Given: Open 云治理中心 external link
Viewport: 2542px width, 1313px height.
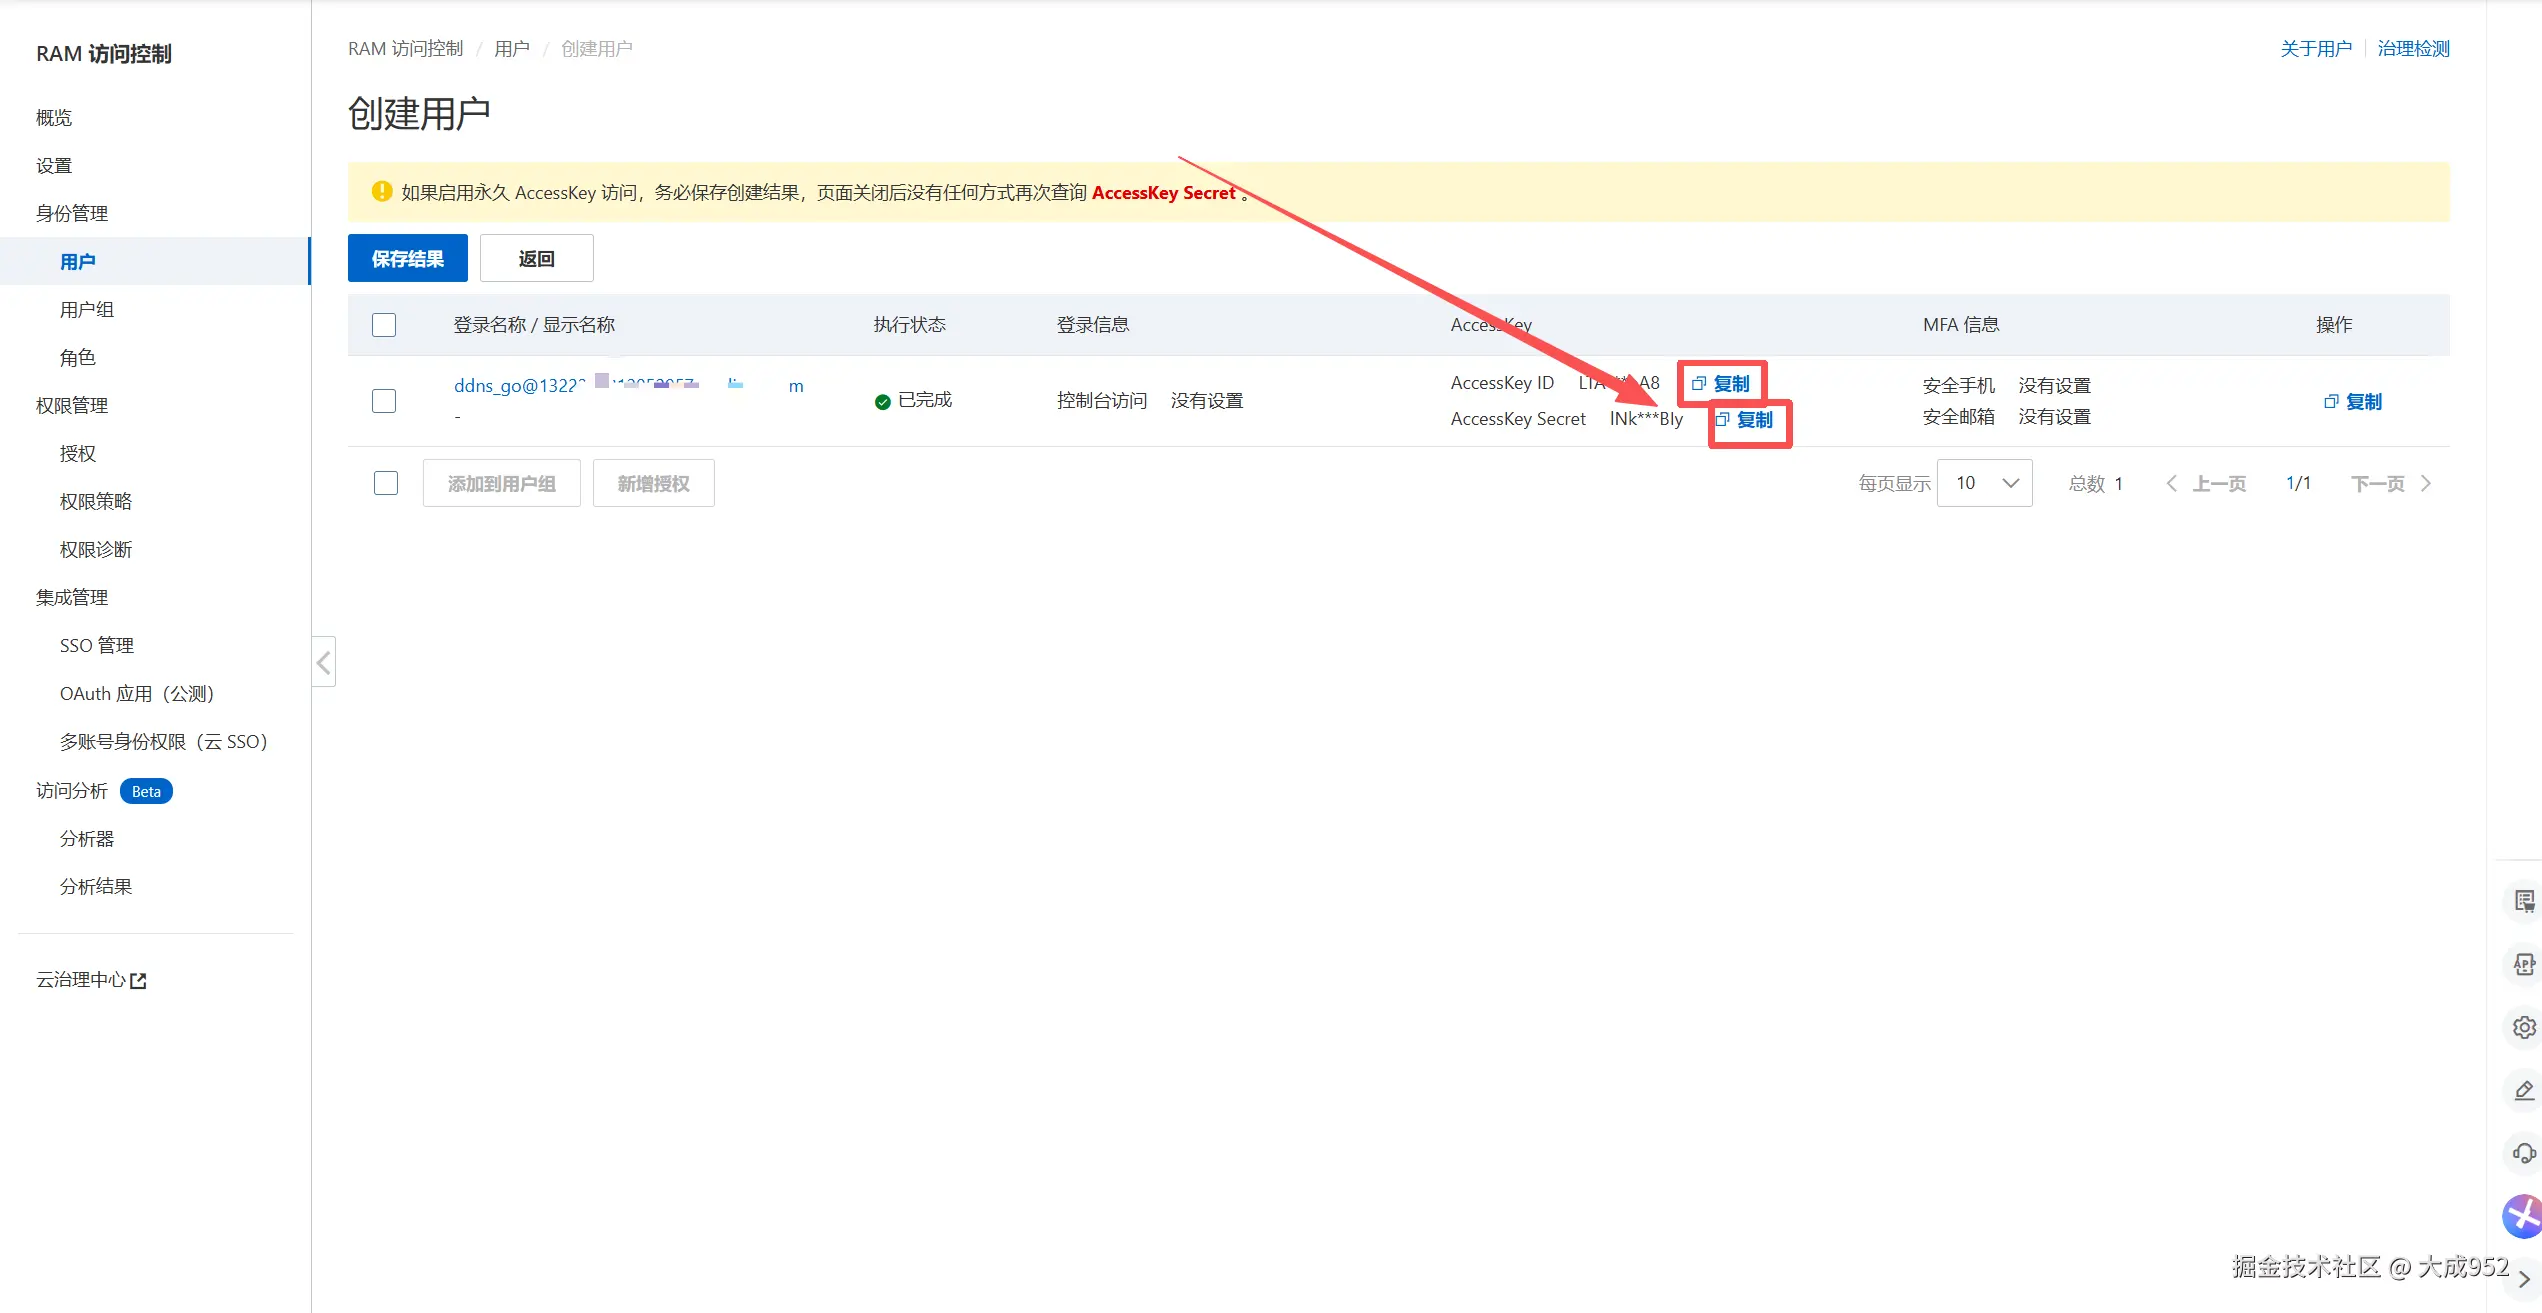Looking at the screenshot, I should click(x=91, y=980).
